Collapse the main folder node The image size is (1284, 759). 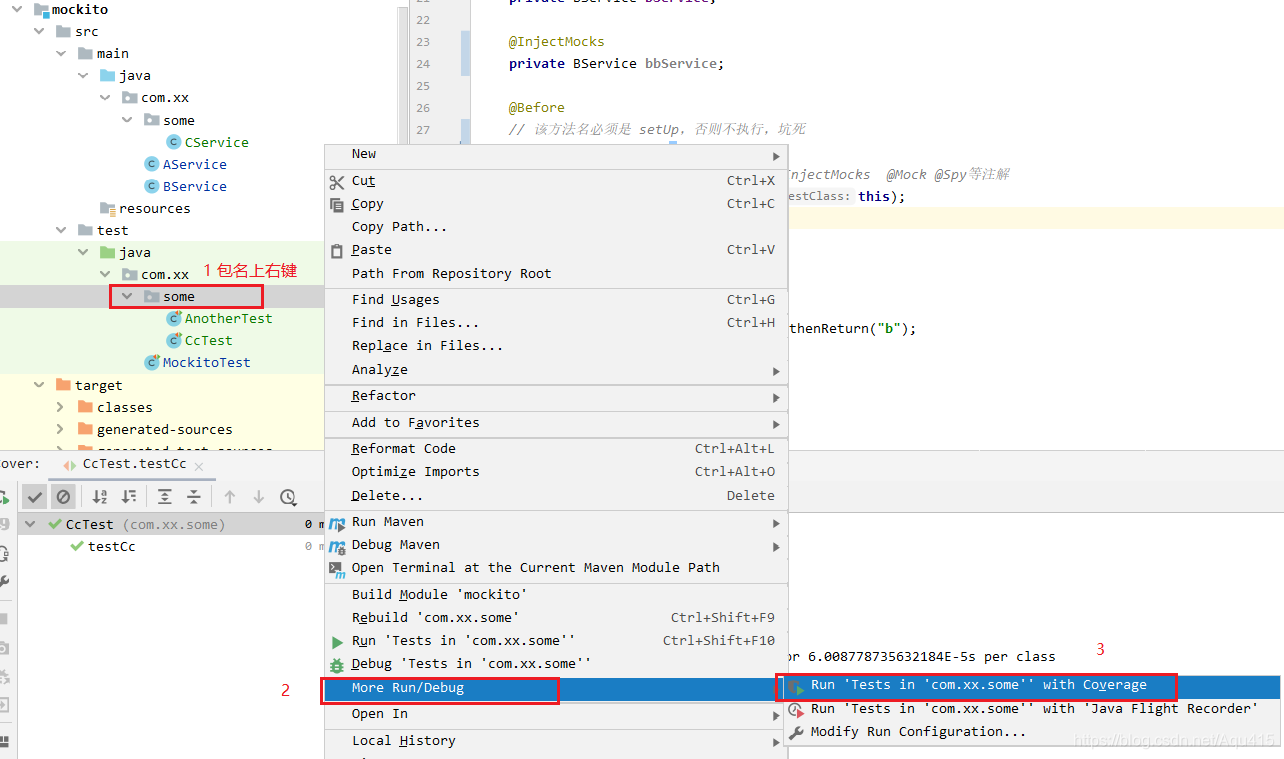click(62, 53)
